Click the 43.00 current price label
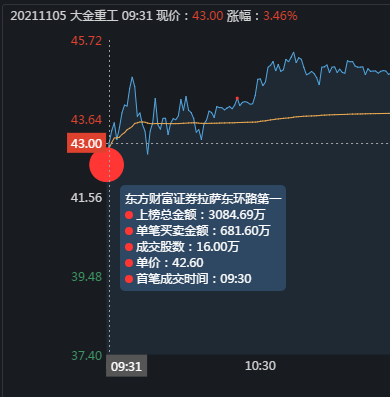 87,143
